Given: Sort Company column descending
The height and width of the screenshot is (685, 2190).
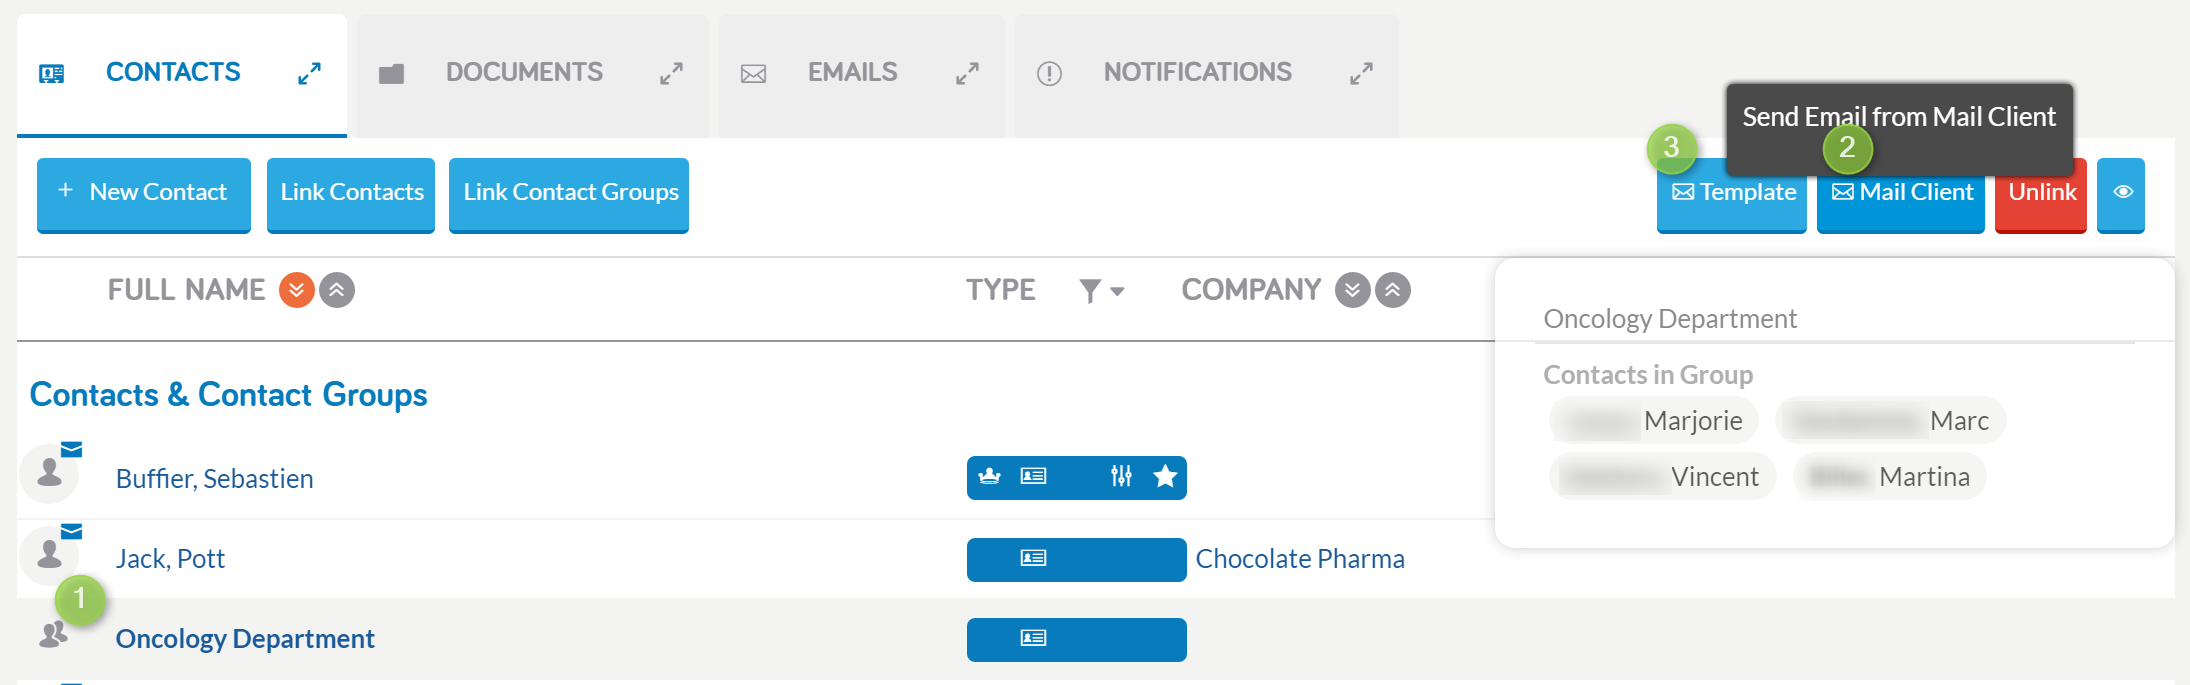Looking at the screenshot, I should (1353, 290).
